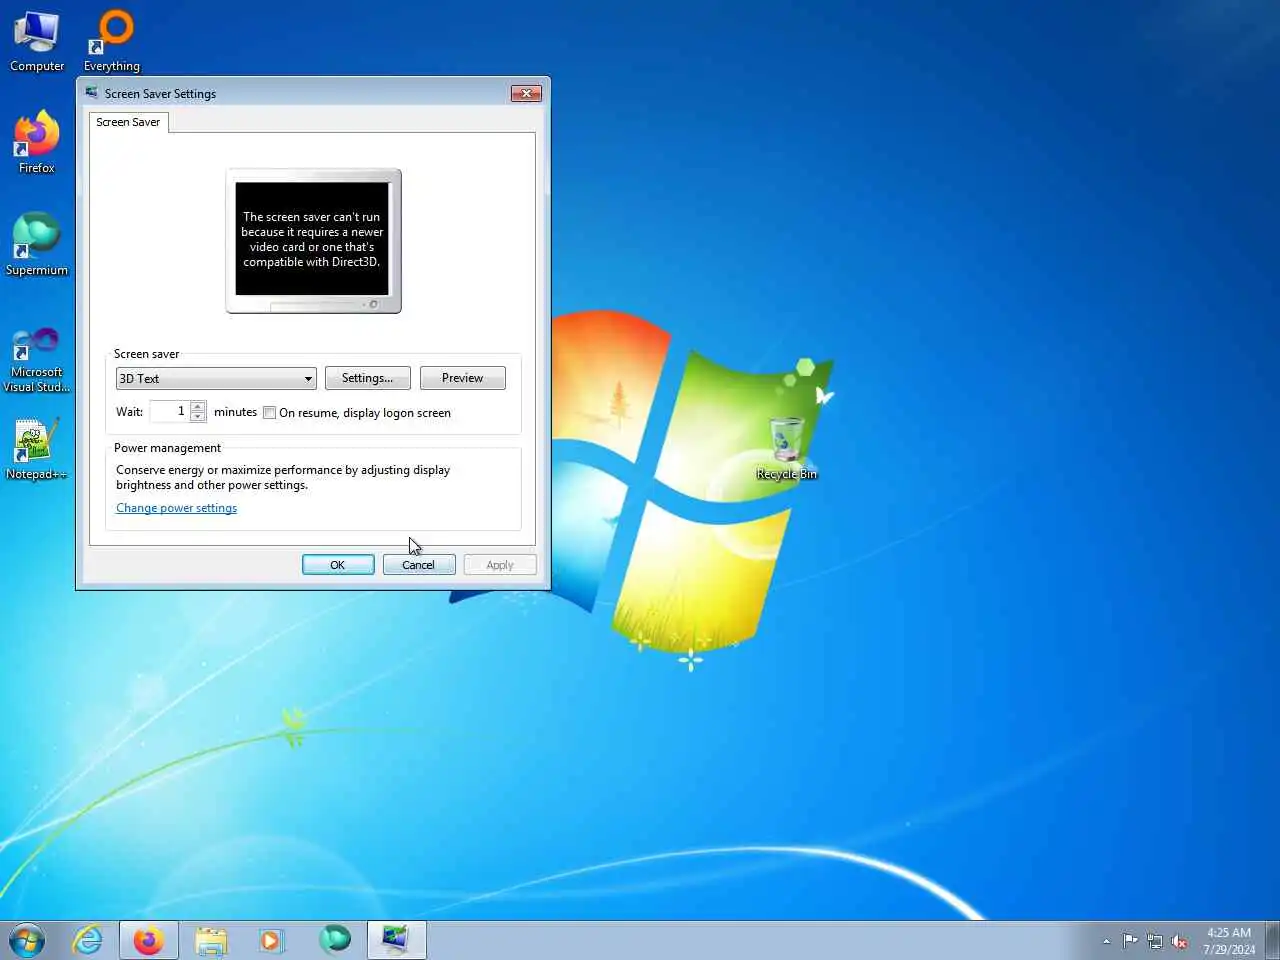Open the Supermium desktop shortcut

click(x=37, y=245)
